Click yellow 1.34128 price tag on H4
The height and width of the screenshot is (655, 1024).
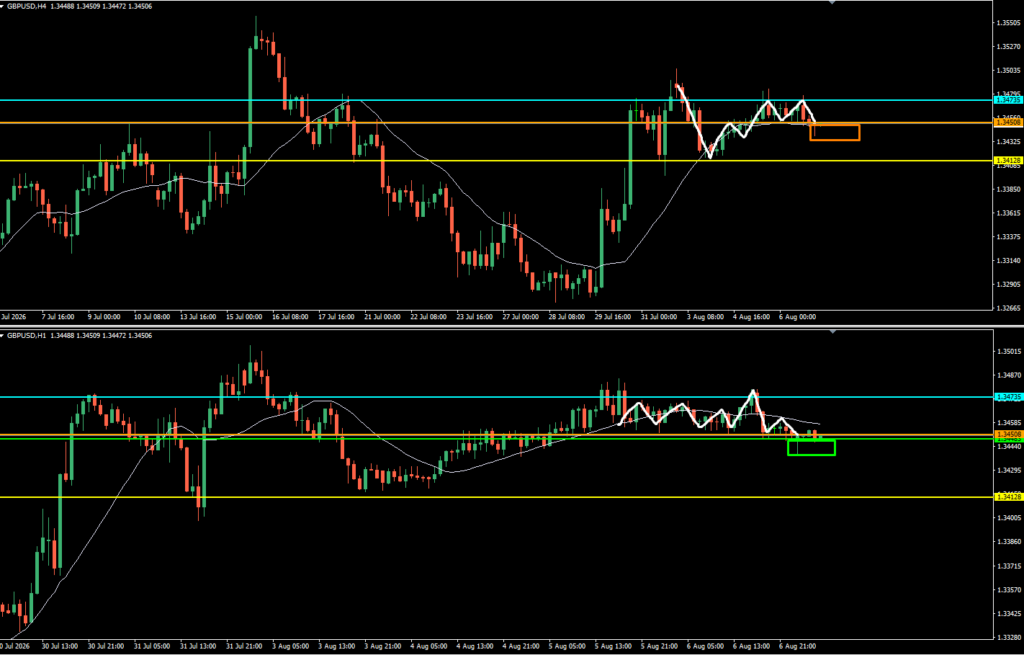pyautogui.click(x=1008, y=160)
